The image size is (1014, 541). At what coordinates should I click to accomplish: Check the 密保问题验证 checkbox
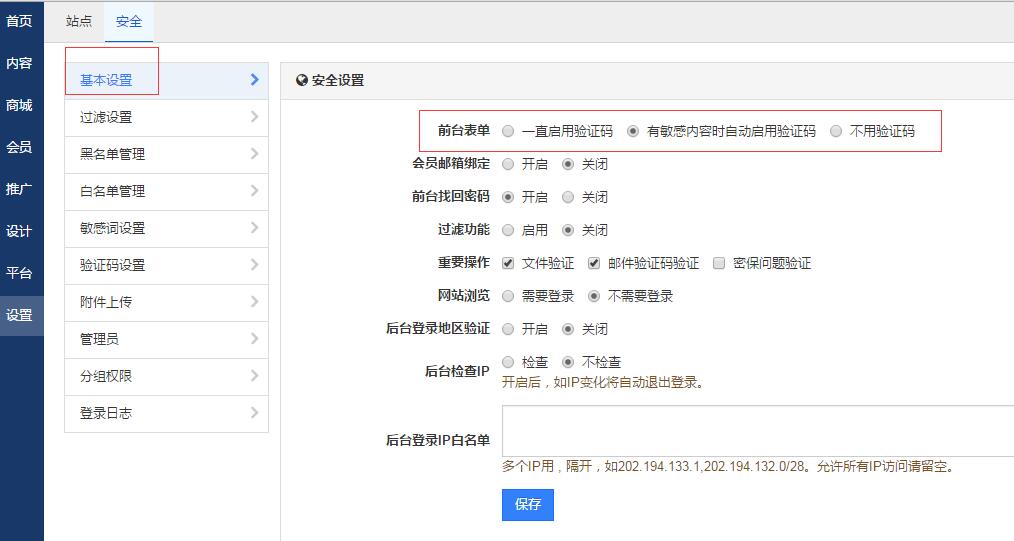719,263
